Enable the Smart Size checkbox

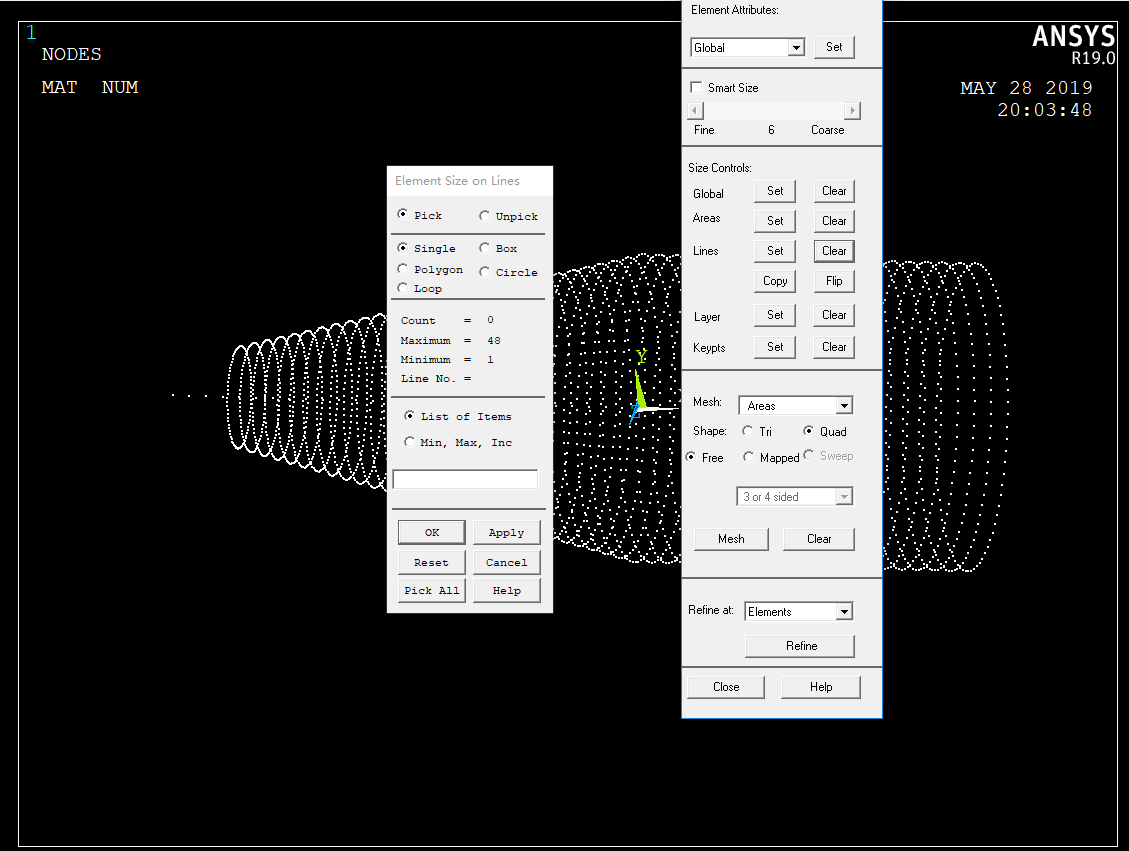tap(696, 88)
